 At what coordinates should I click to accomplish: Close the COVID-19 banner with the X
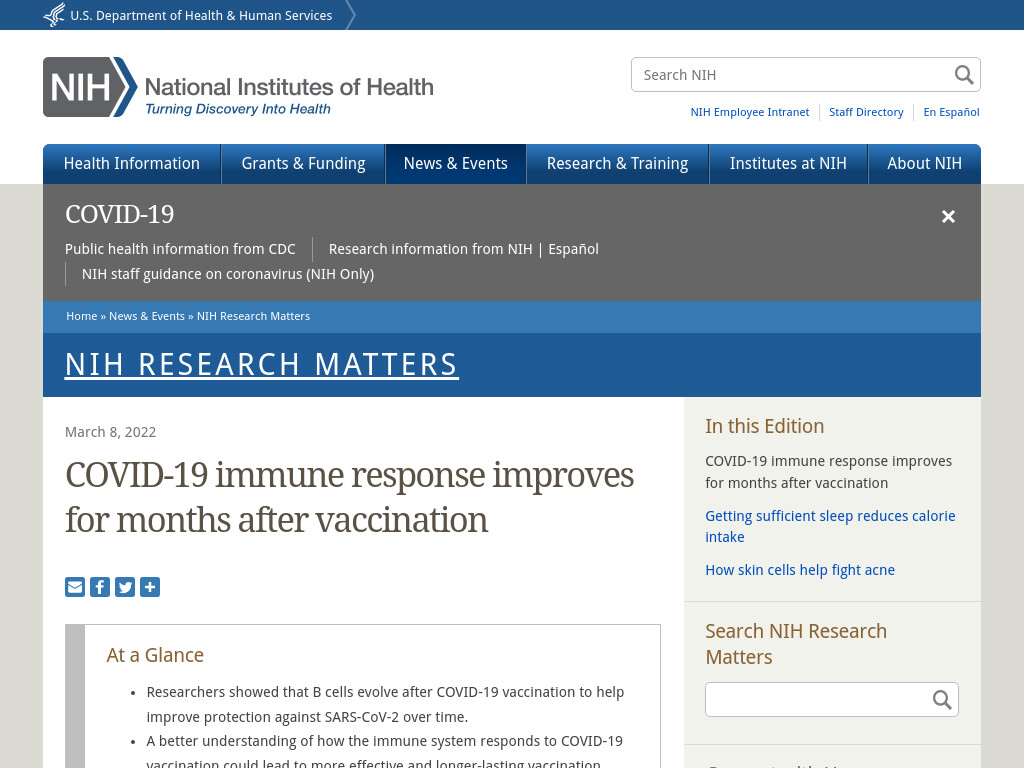[x=948, y=216]
